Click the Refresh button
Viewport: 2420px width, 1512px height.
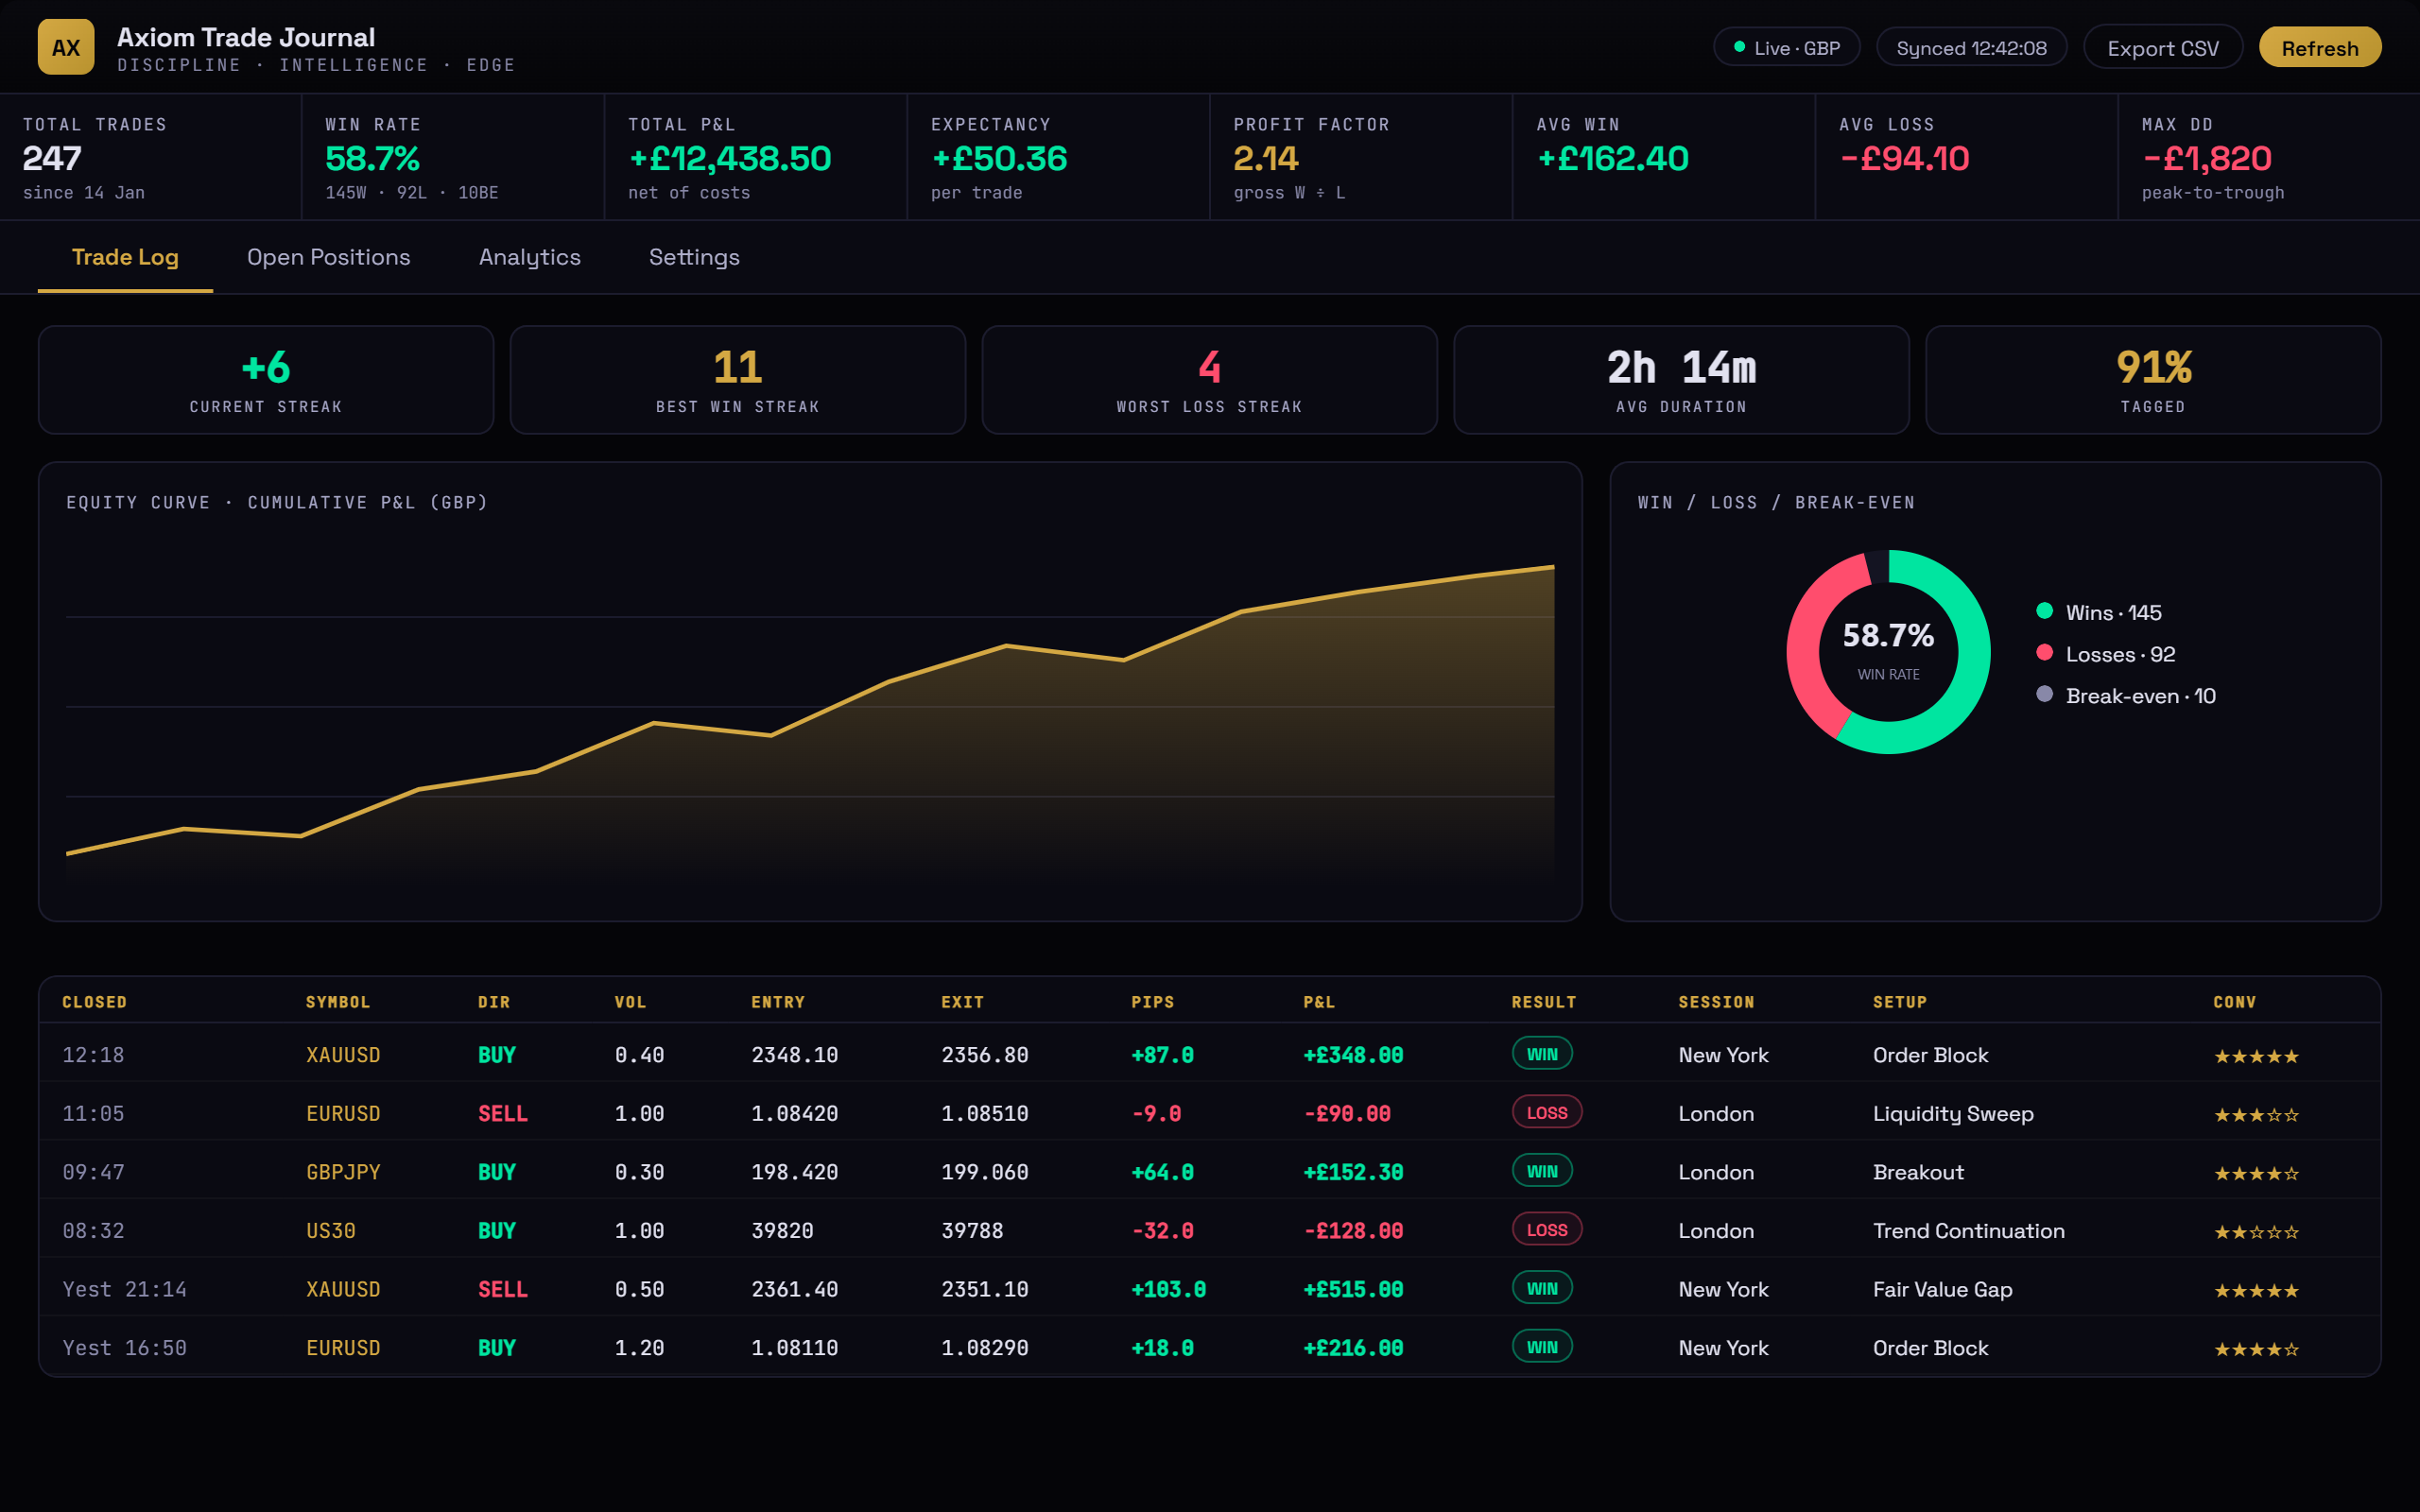2319,48
